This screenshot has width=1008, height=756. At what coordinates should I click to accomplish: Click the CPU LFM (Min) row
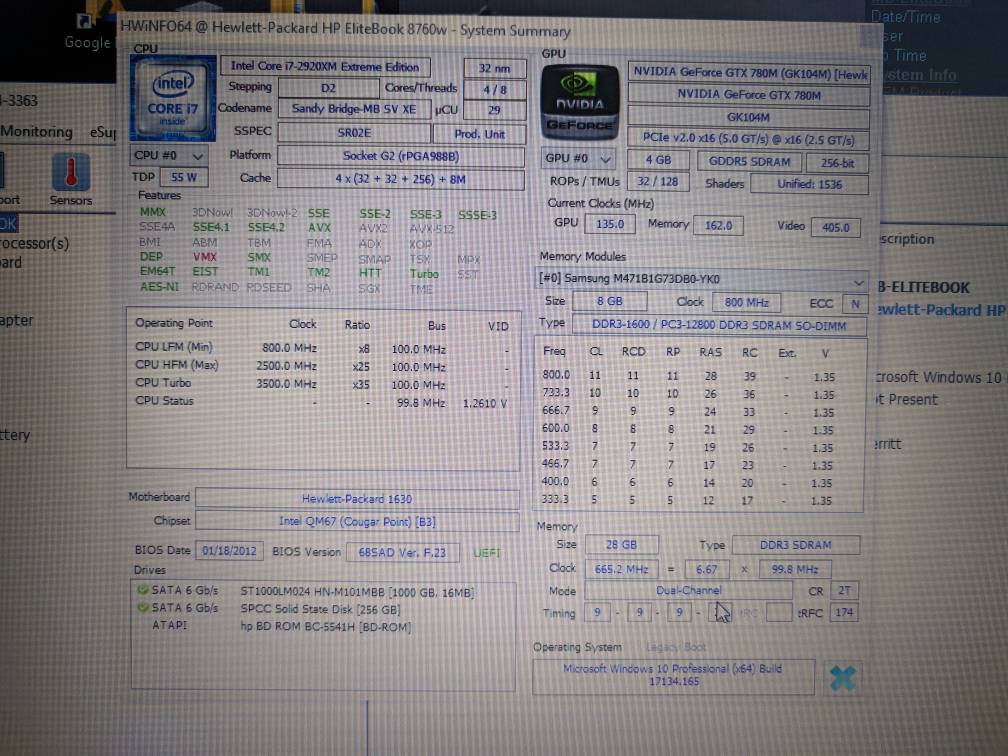(x=322, y=348)
